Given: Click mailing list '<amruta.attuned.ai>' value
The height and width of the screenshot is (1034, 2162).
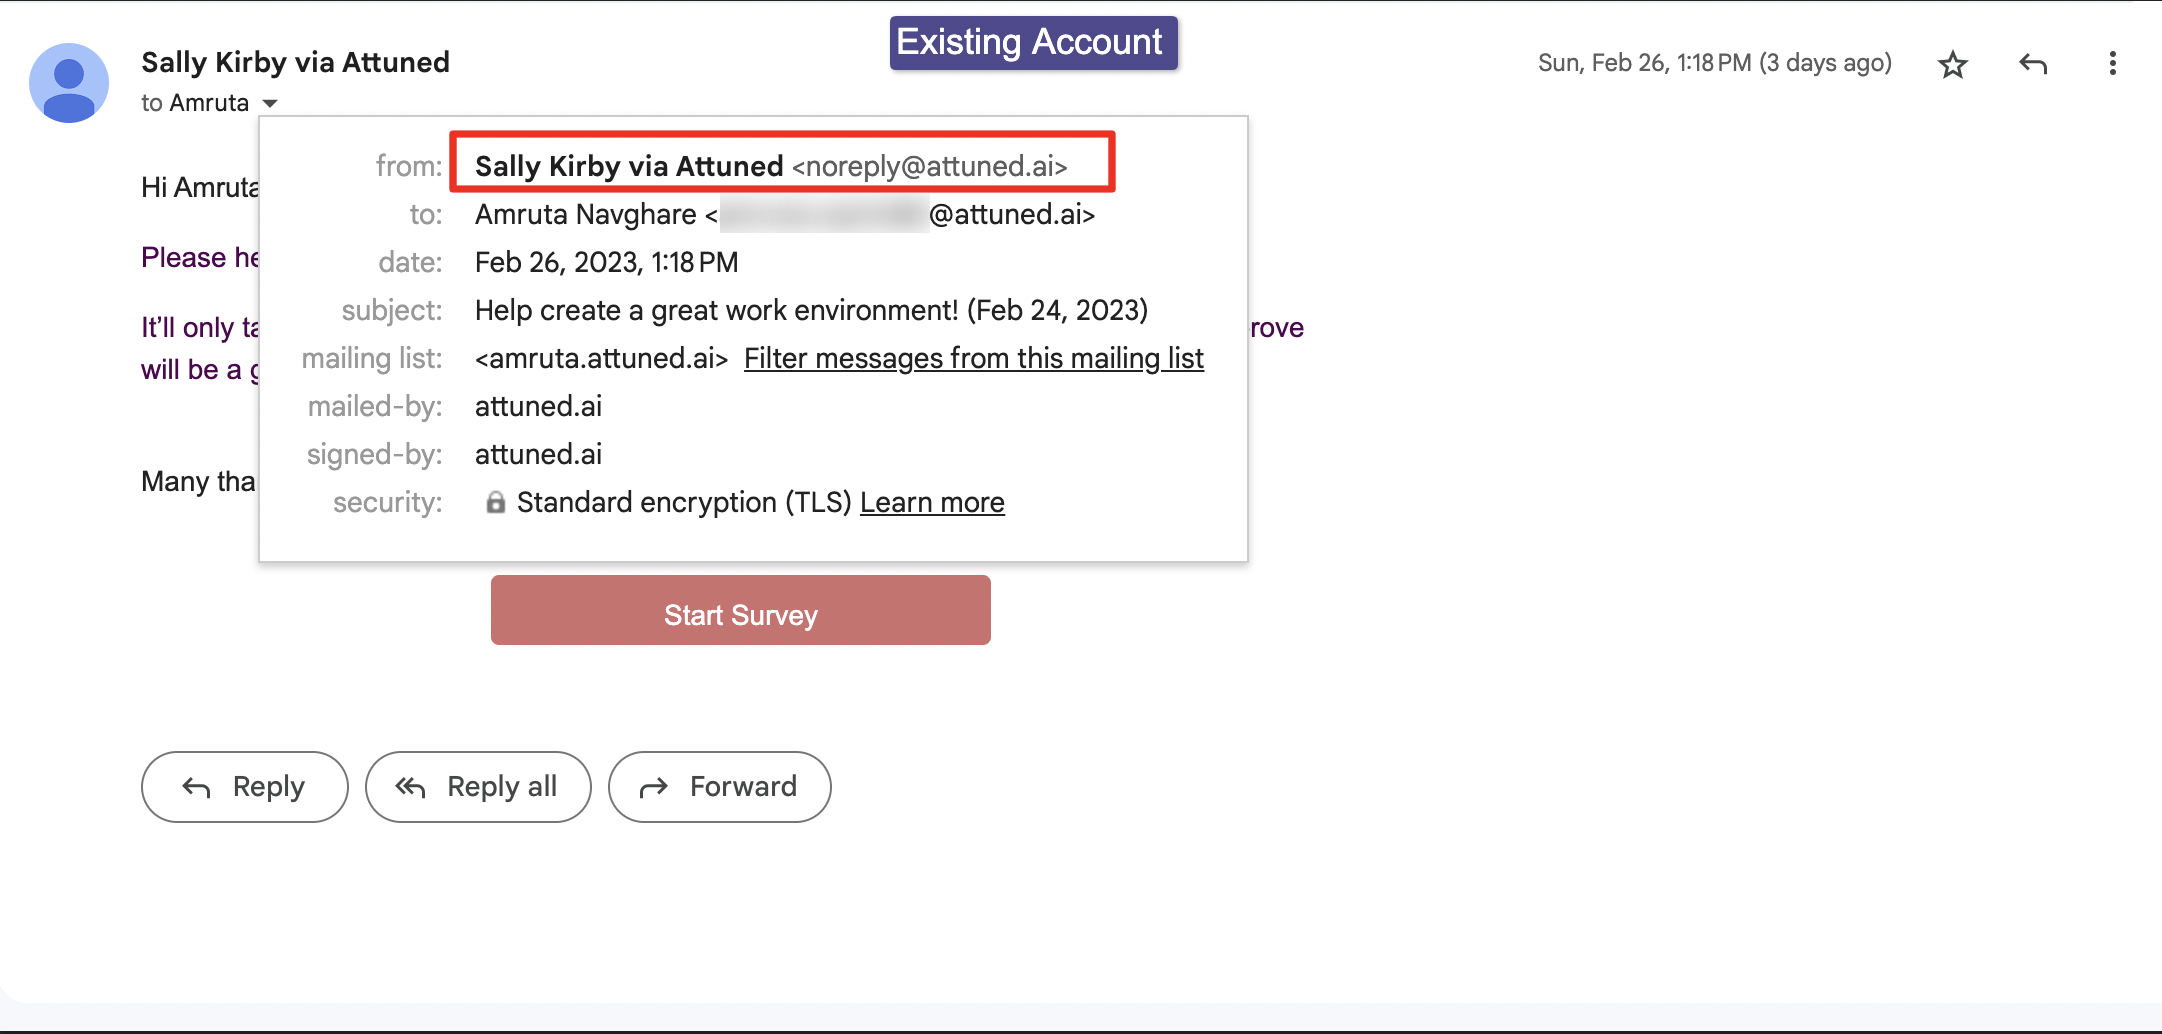Looking at the screenshot, I should coord(602,358).
